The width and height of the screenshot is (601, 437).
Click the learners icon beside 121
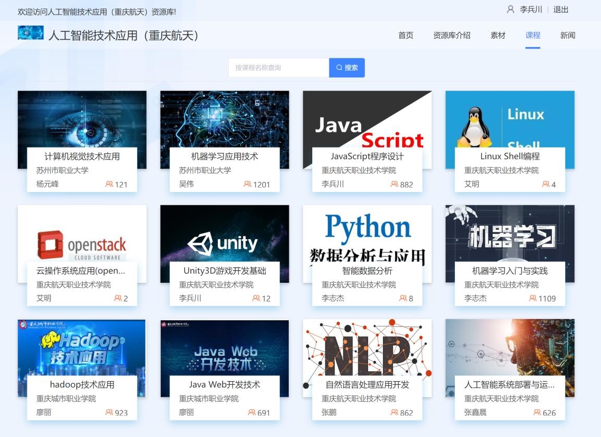109,184
